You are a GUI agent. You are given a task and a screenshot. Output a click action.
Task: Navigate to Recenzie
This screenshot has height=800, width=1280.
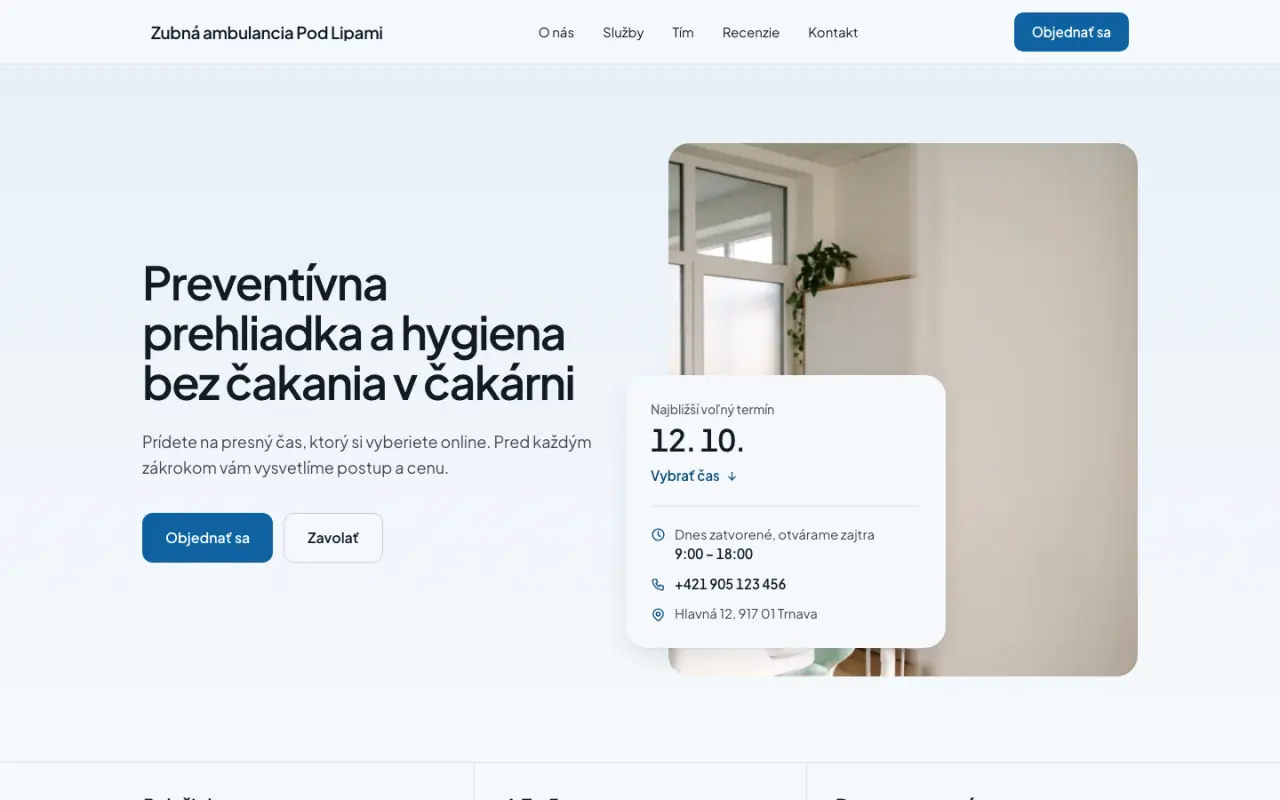[x=751, y=32]
